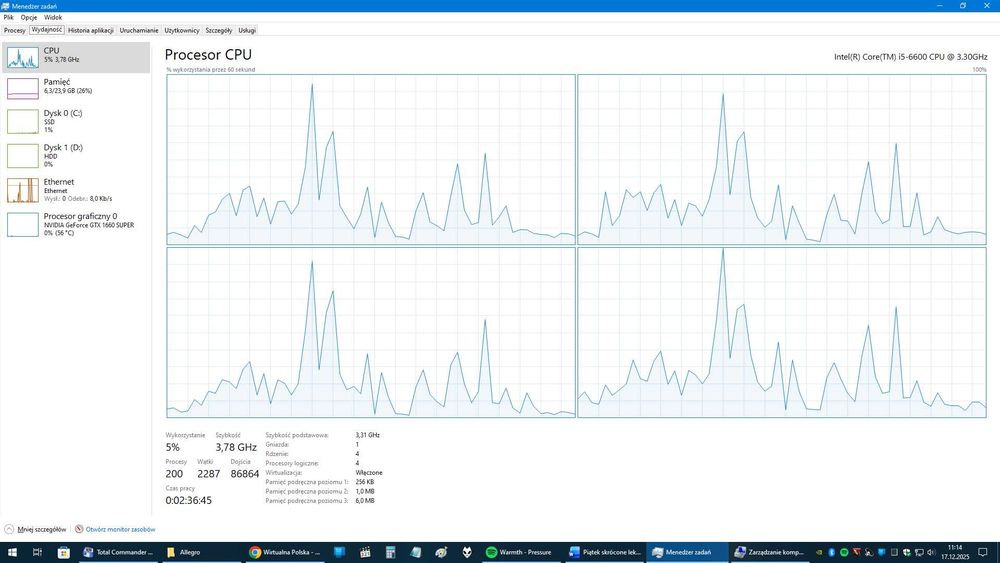The width and height of the screenshot is (1000, 563).
Task: Open the Opcje menu
Action: 29,17
